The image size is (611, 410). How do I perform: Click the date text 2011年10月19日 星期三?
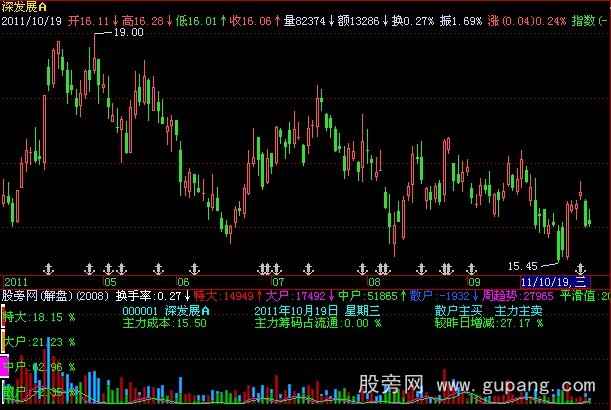(x=317, y=311)
